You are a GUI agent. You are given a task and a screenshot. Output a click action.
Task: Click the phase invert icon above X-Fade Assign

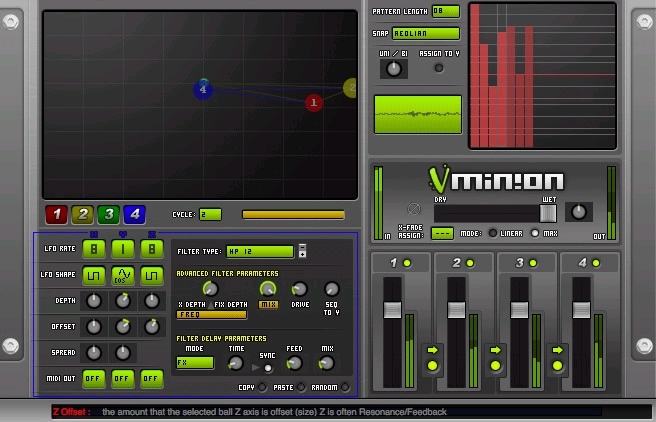pyautogui.click(x=414, y=209)
